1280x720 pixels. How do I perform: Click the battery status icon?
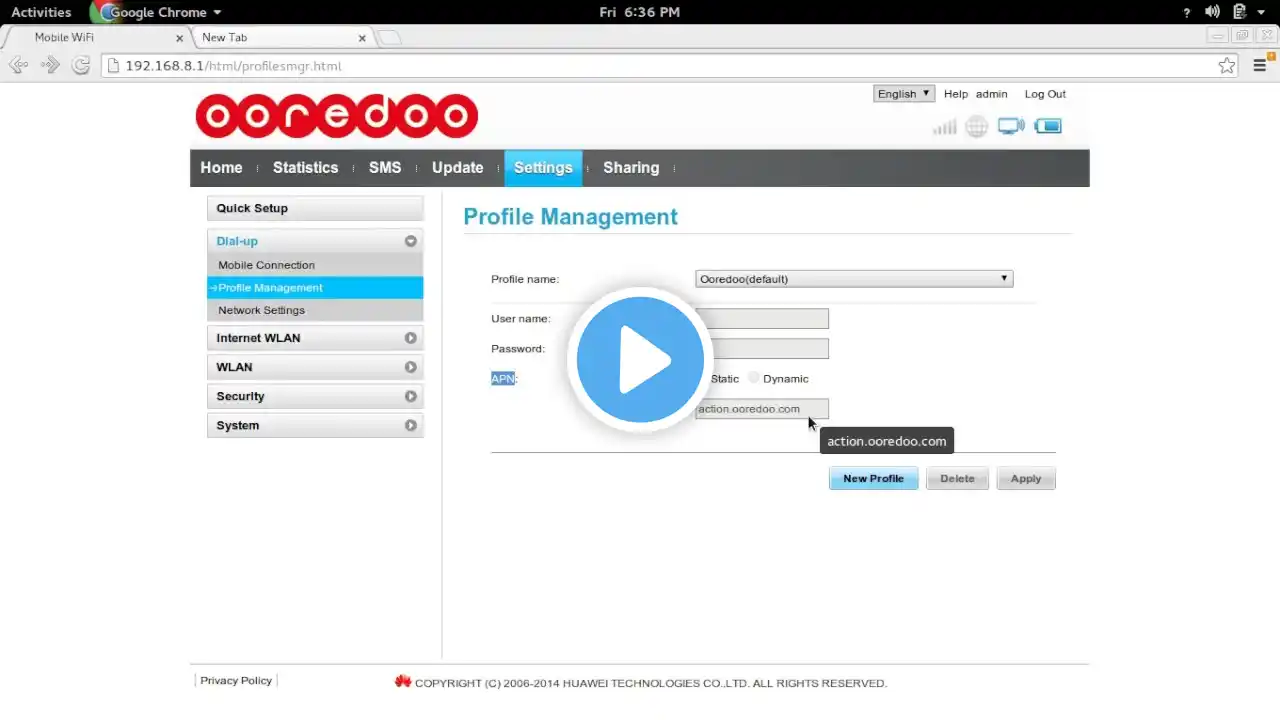pyautogui.click(x=1048, y=126)
